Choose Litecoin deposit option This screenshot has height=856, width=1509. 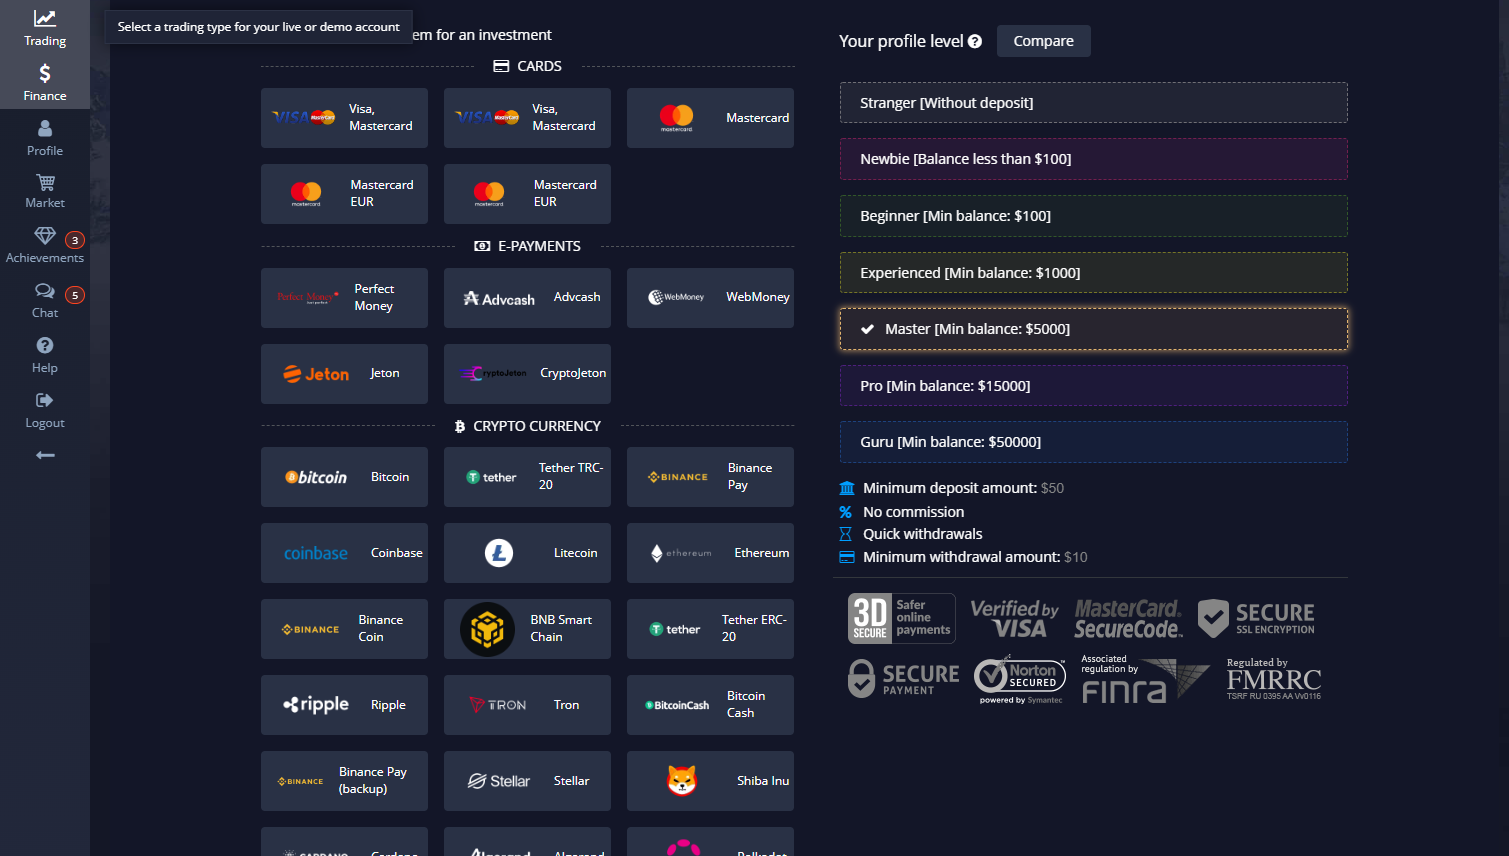coord(527,553)
